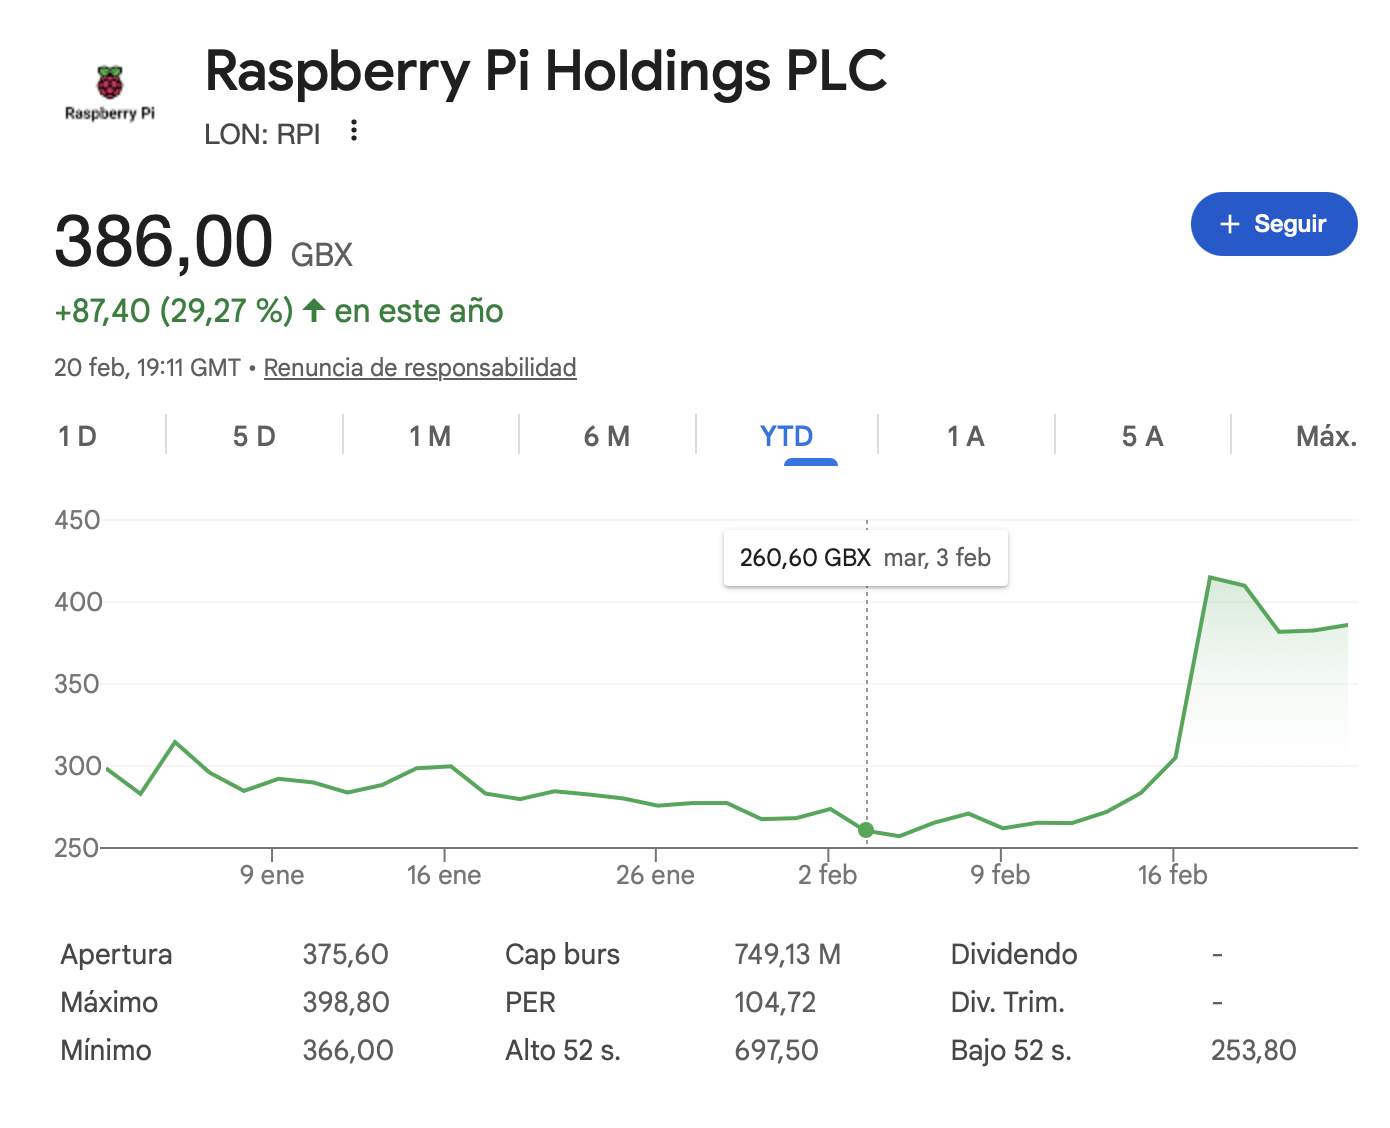
Task: Open the Renuncia de responsabilidad link
Action: (x=420, y=368)
